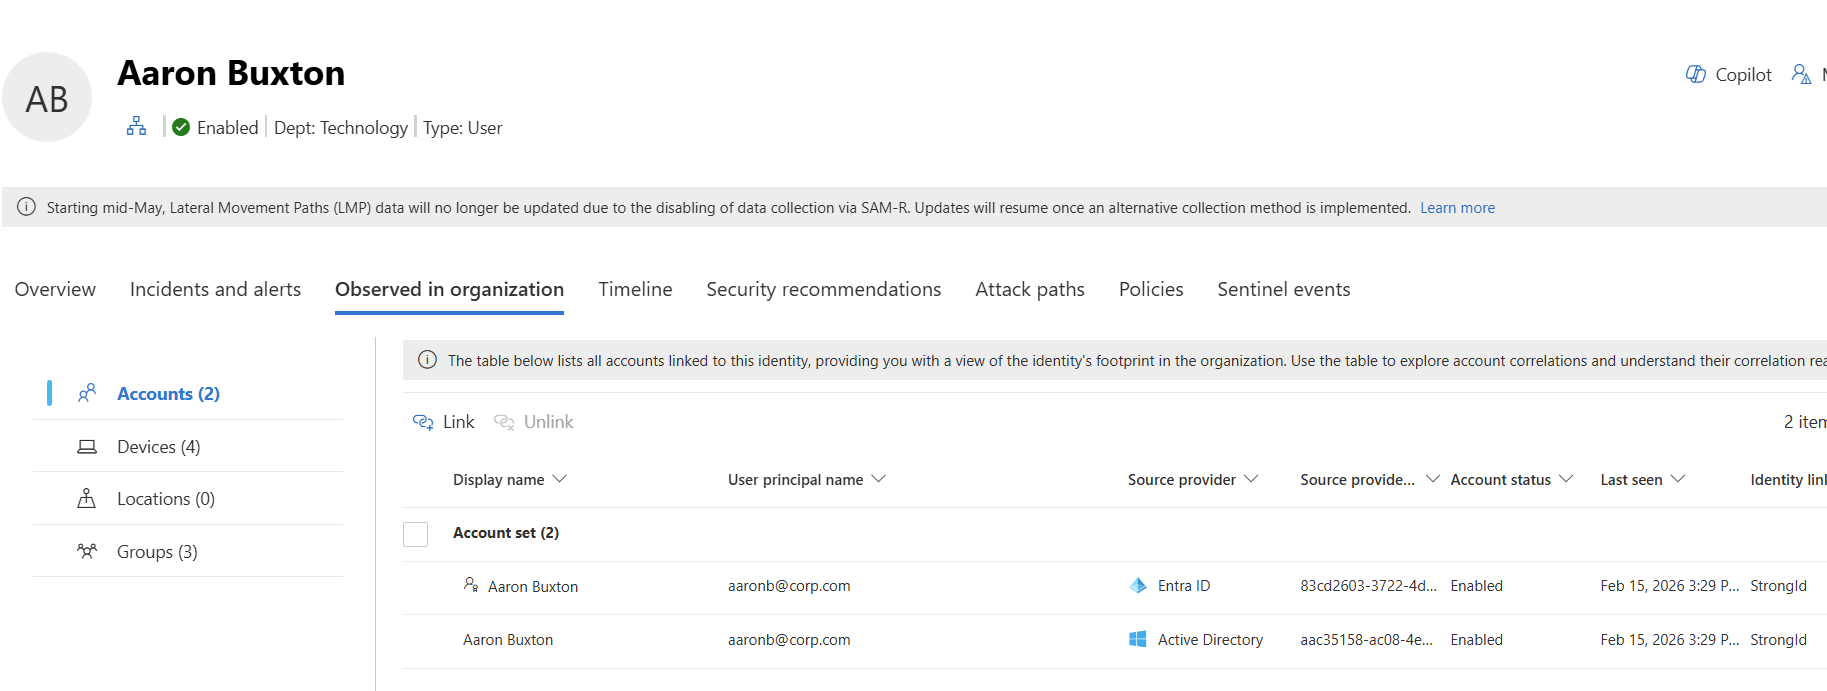Screen dimensions: 1827x691
Task: Open Last seen column dropdown
Action: (x=1678, y=479)
